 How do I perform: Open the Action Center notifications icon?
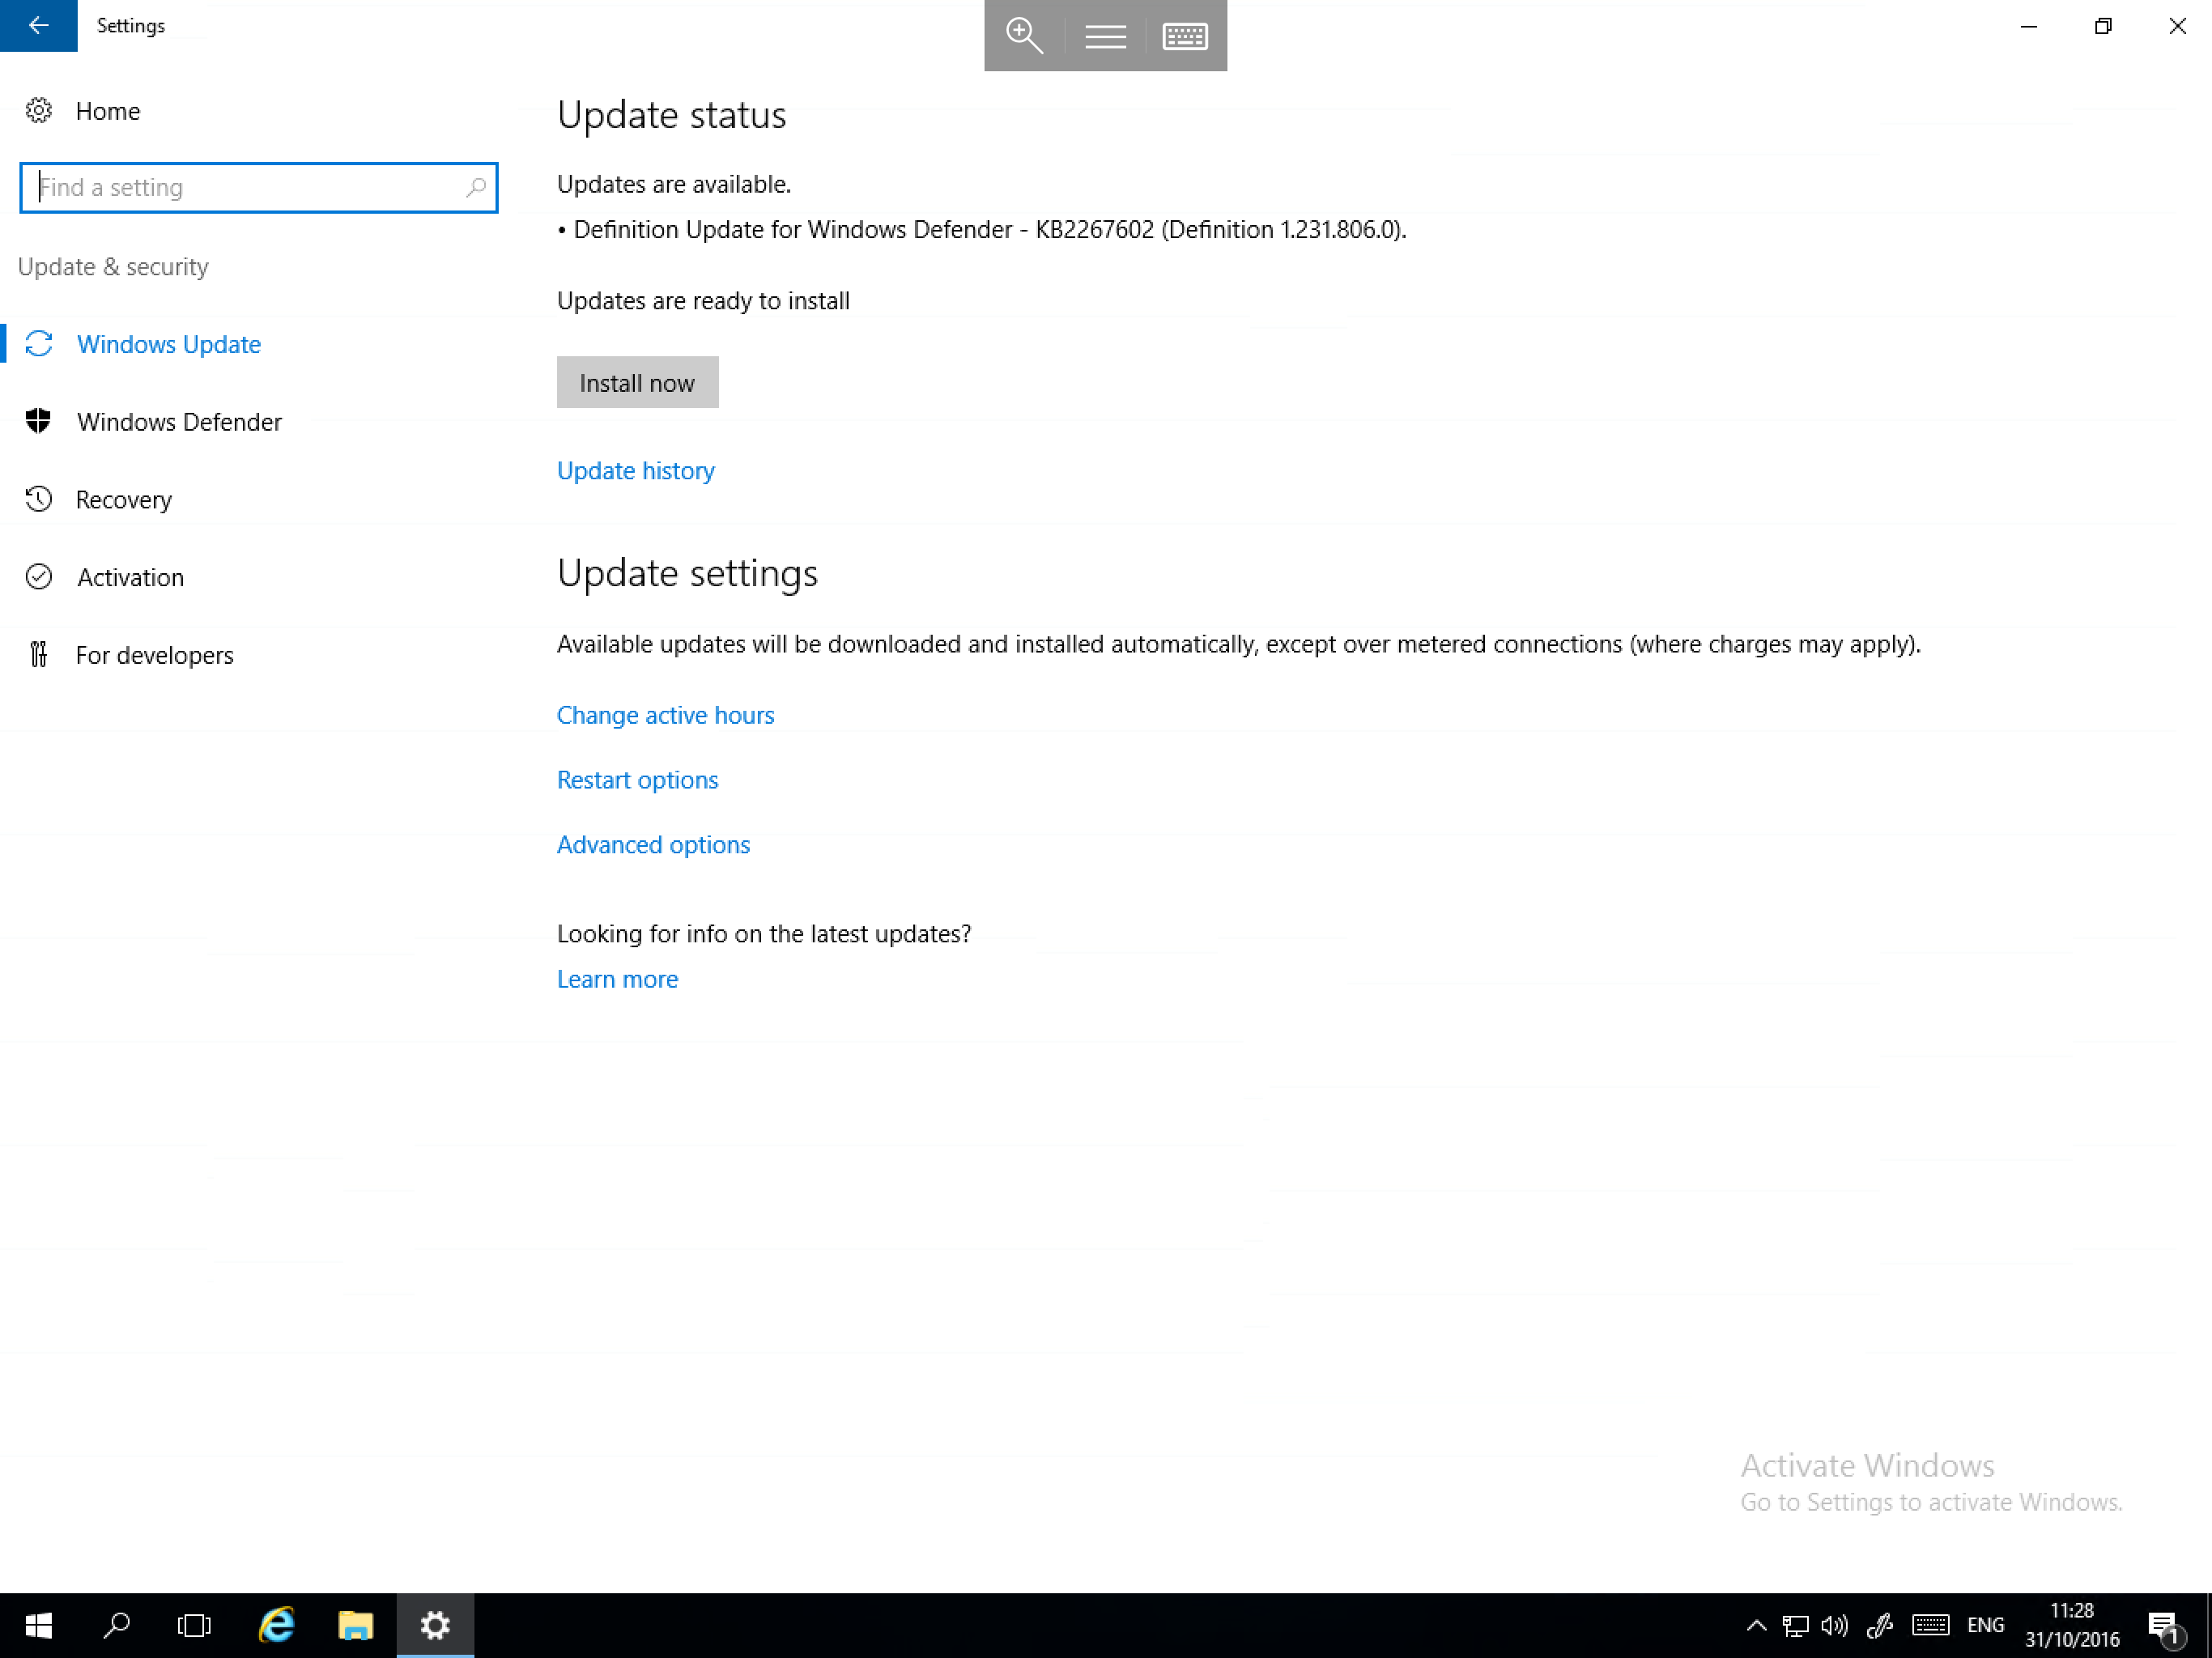[2165, 1627]
